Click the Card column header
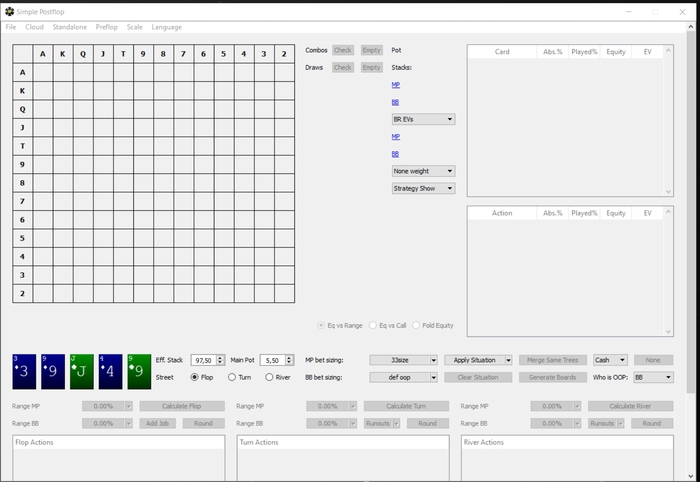The height and width of the screenshot is (482, 700). pyautogui.click(x=502, y=52)
